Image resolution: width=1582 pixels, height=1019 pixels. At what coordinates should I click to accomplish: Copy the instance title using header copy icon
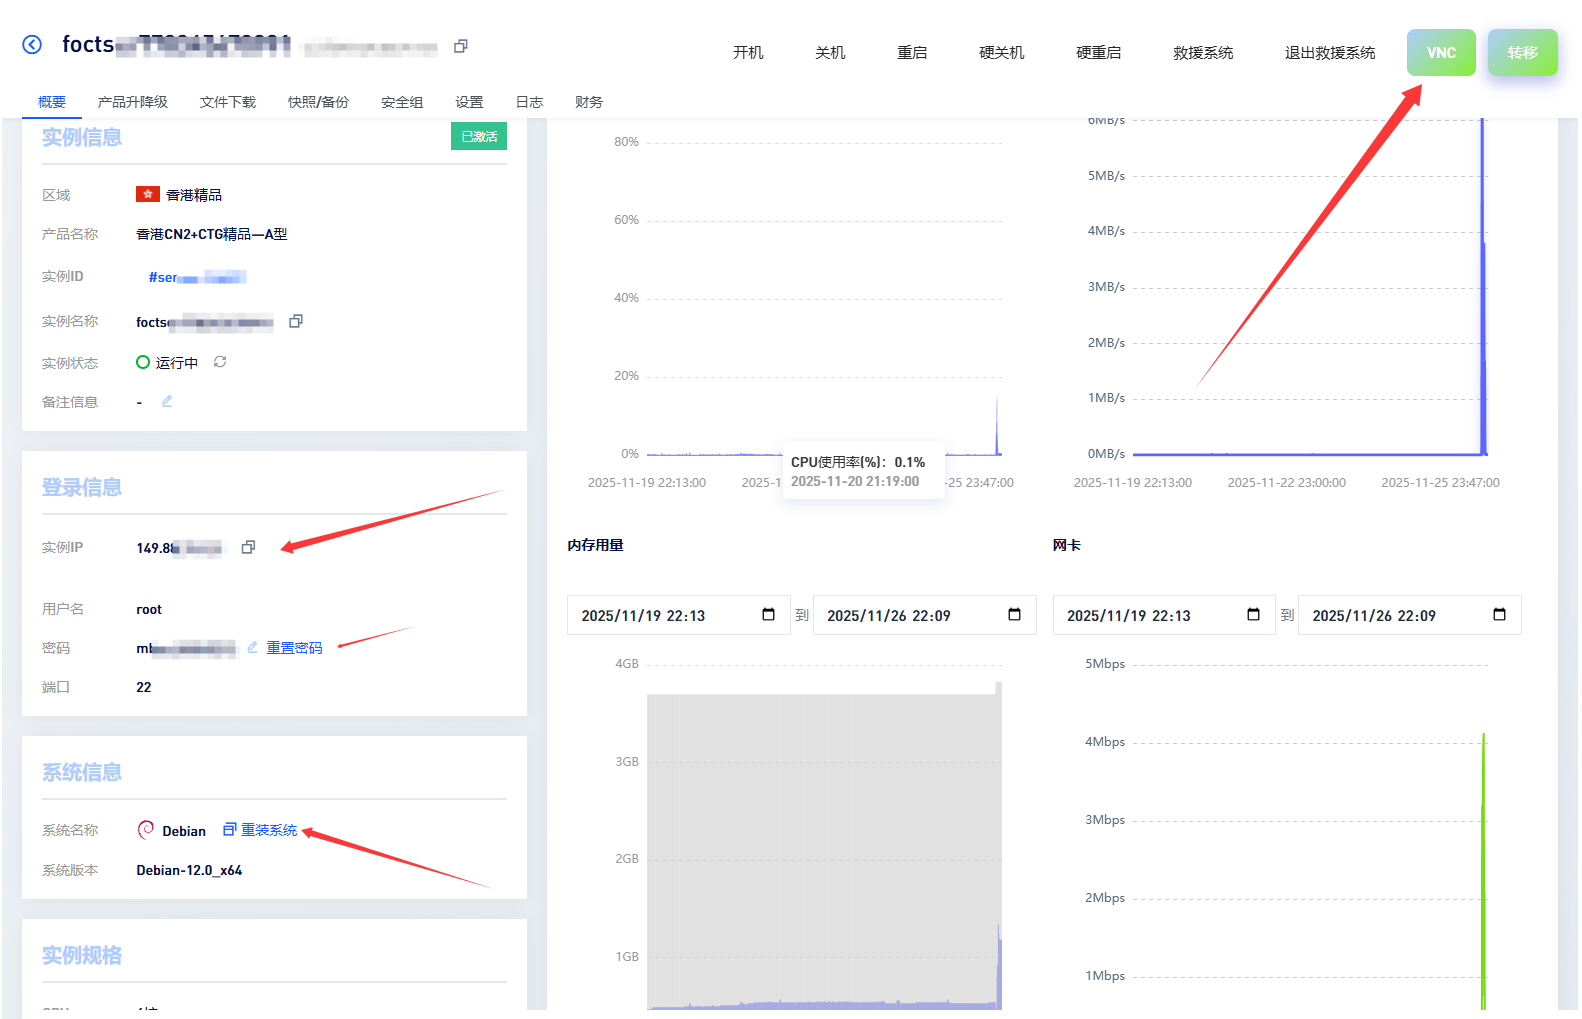coord(461,46)
